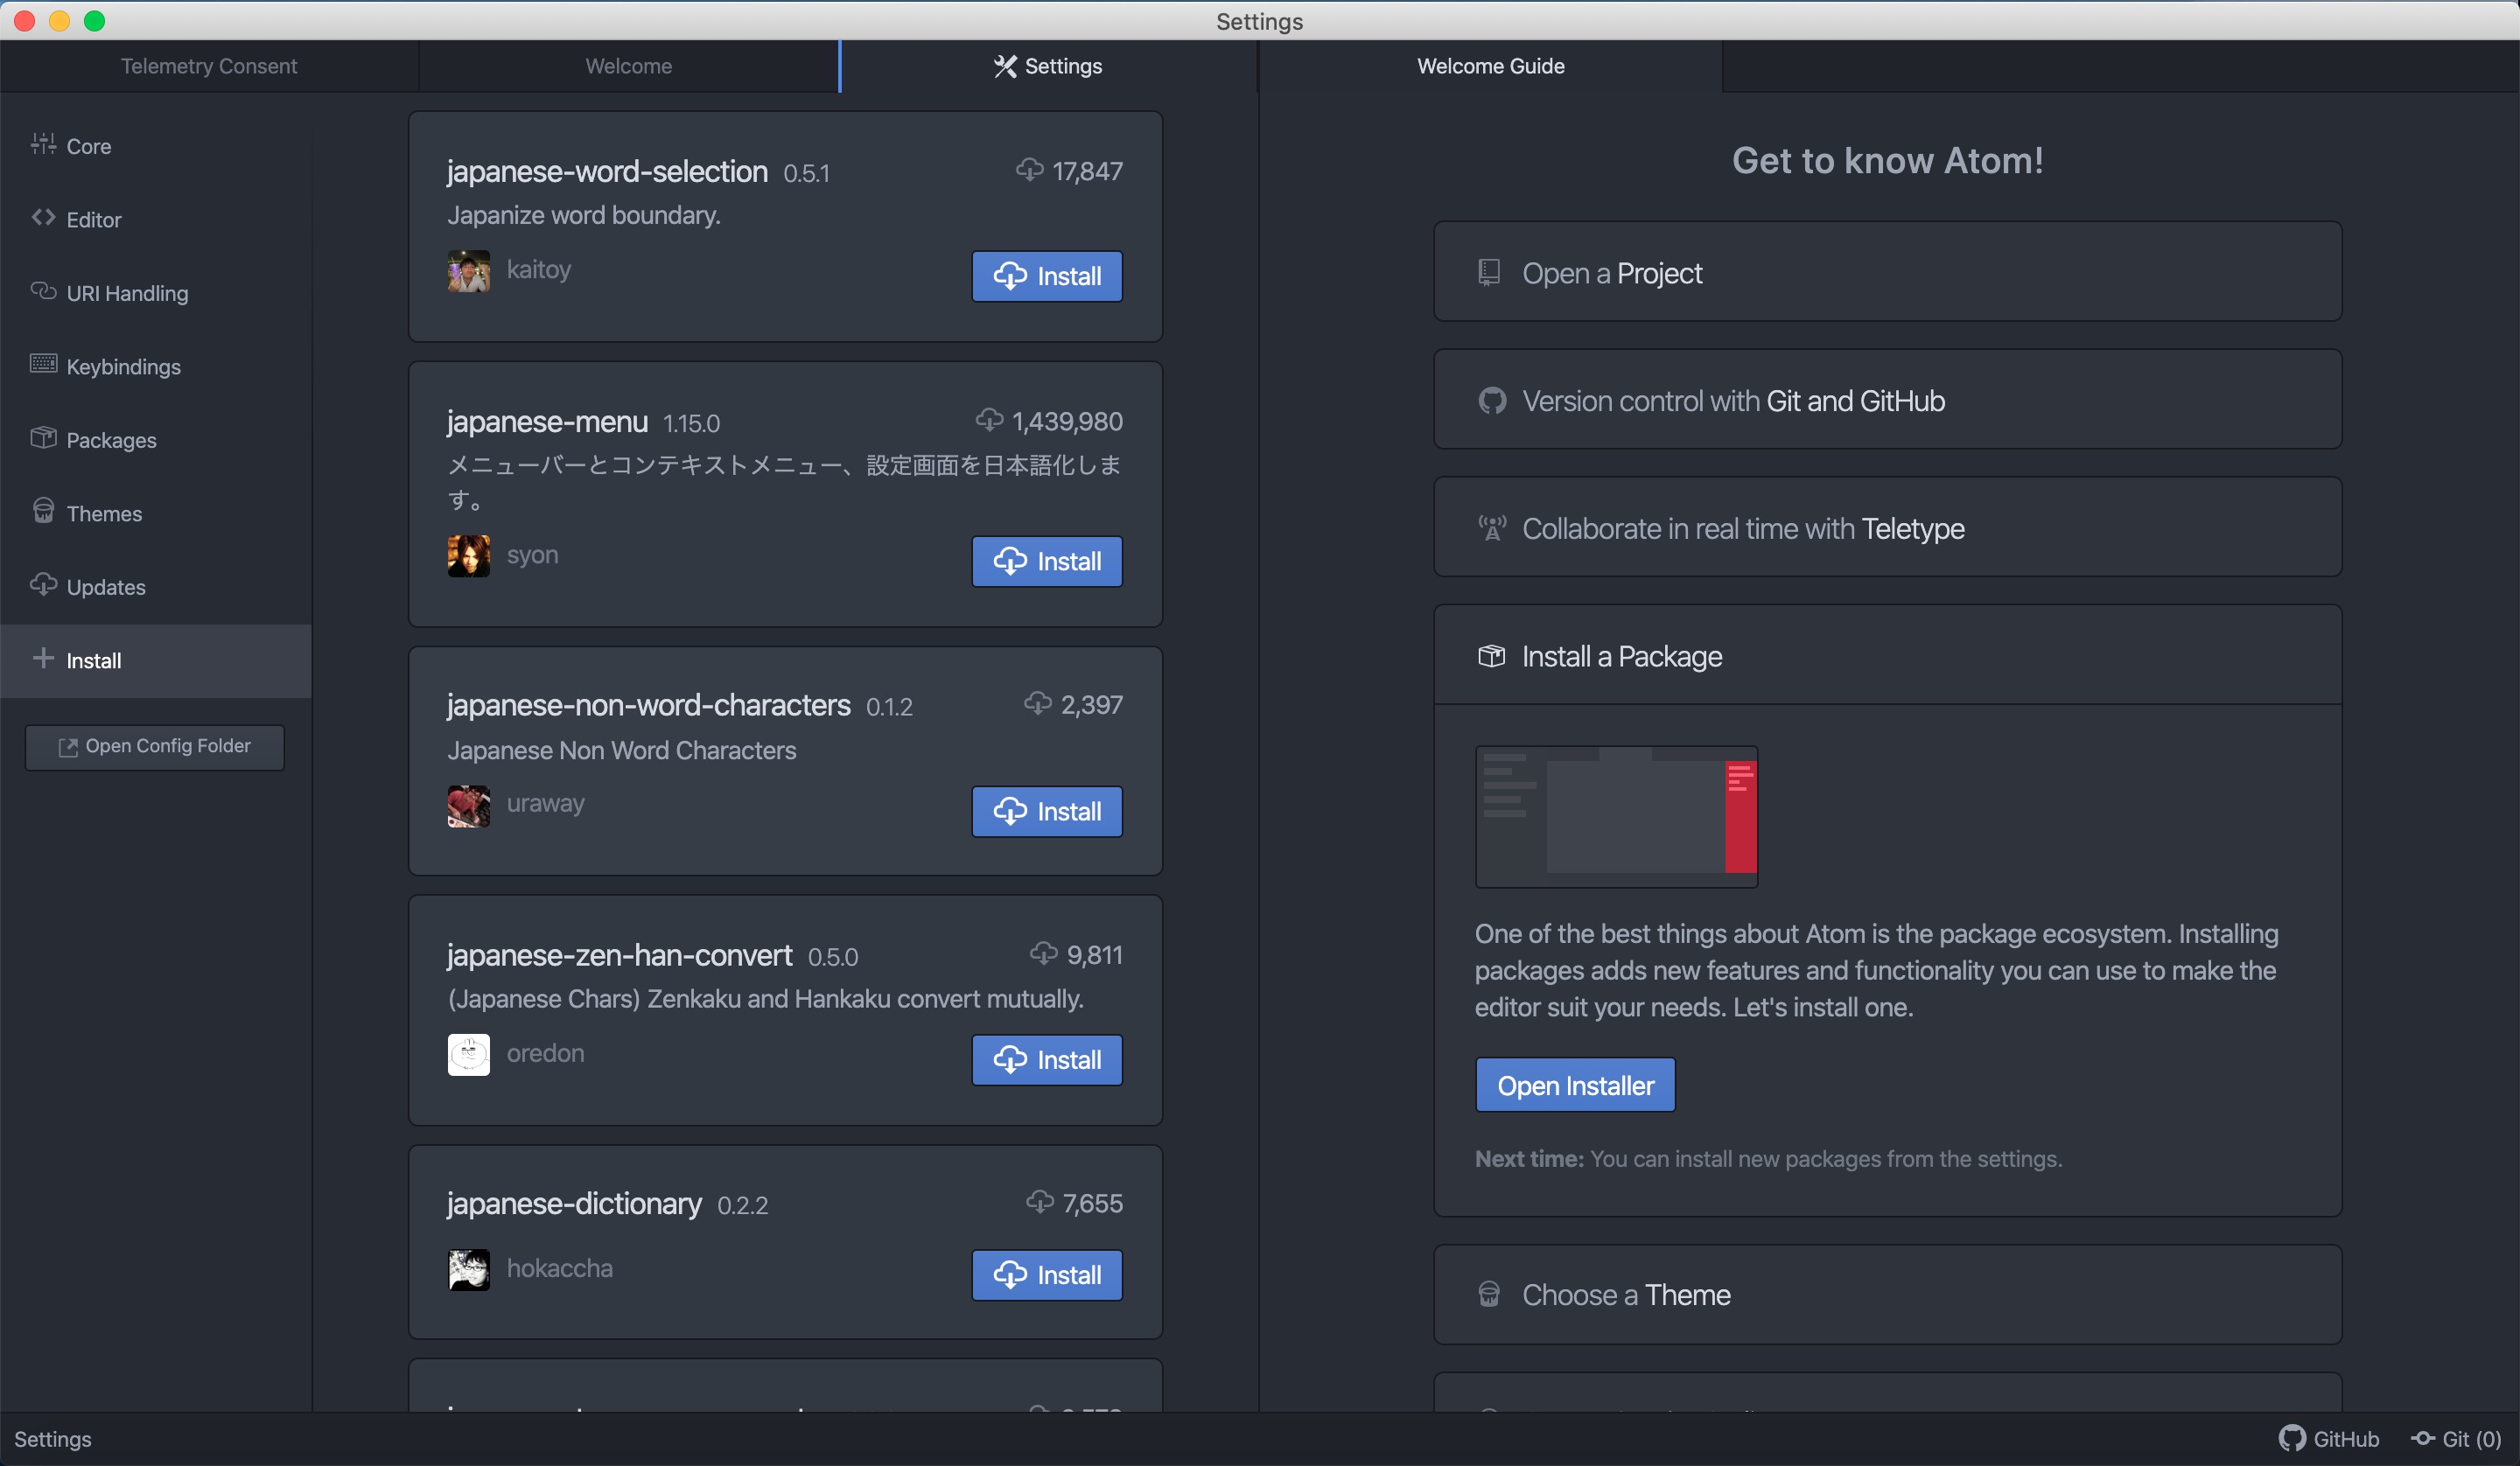
Task: Click the Open Installer button
Action: [x=1575, y=1086]
